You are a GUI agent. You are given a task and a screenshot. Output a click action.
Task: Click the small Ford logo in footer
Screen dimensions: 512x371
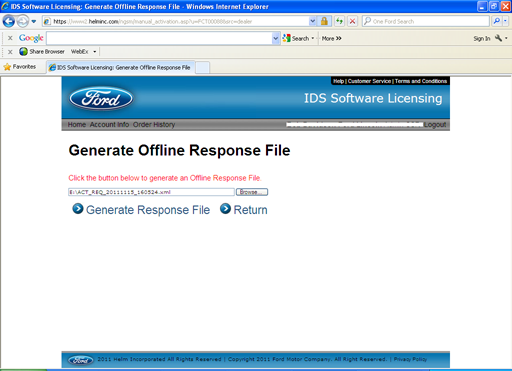80,360
